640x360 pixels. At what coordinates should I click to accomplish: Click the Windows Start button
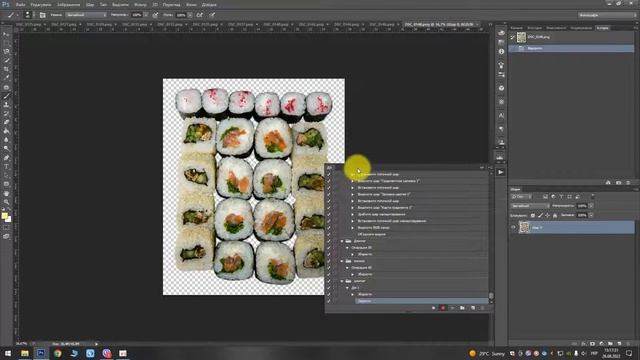(x=8, y=353)
